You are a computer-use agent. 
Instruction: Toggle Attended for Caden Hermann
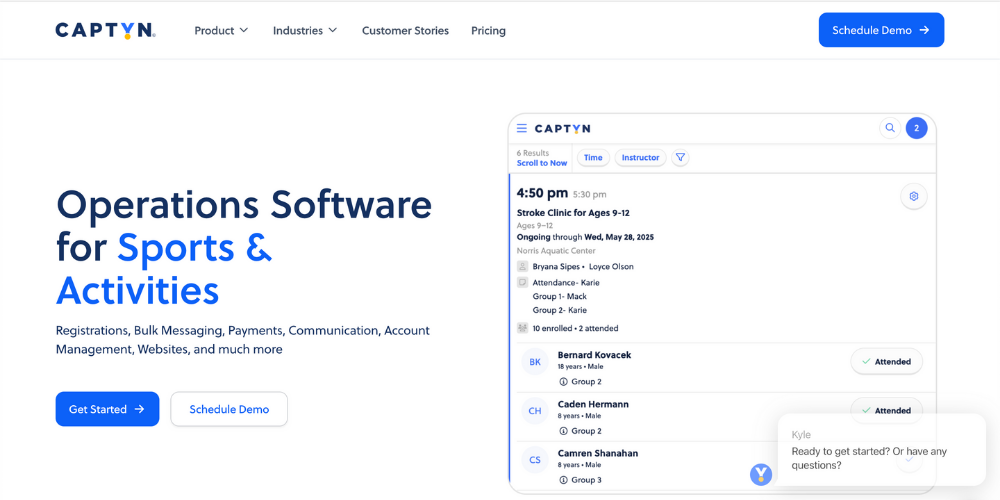886,410
